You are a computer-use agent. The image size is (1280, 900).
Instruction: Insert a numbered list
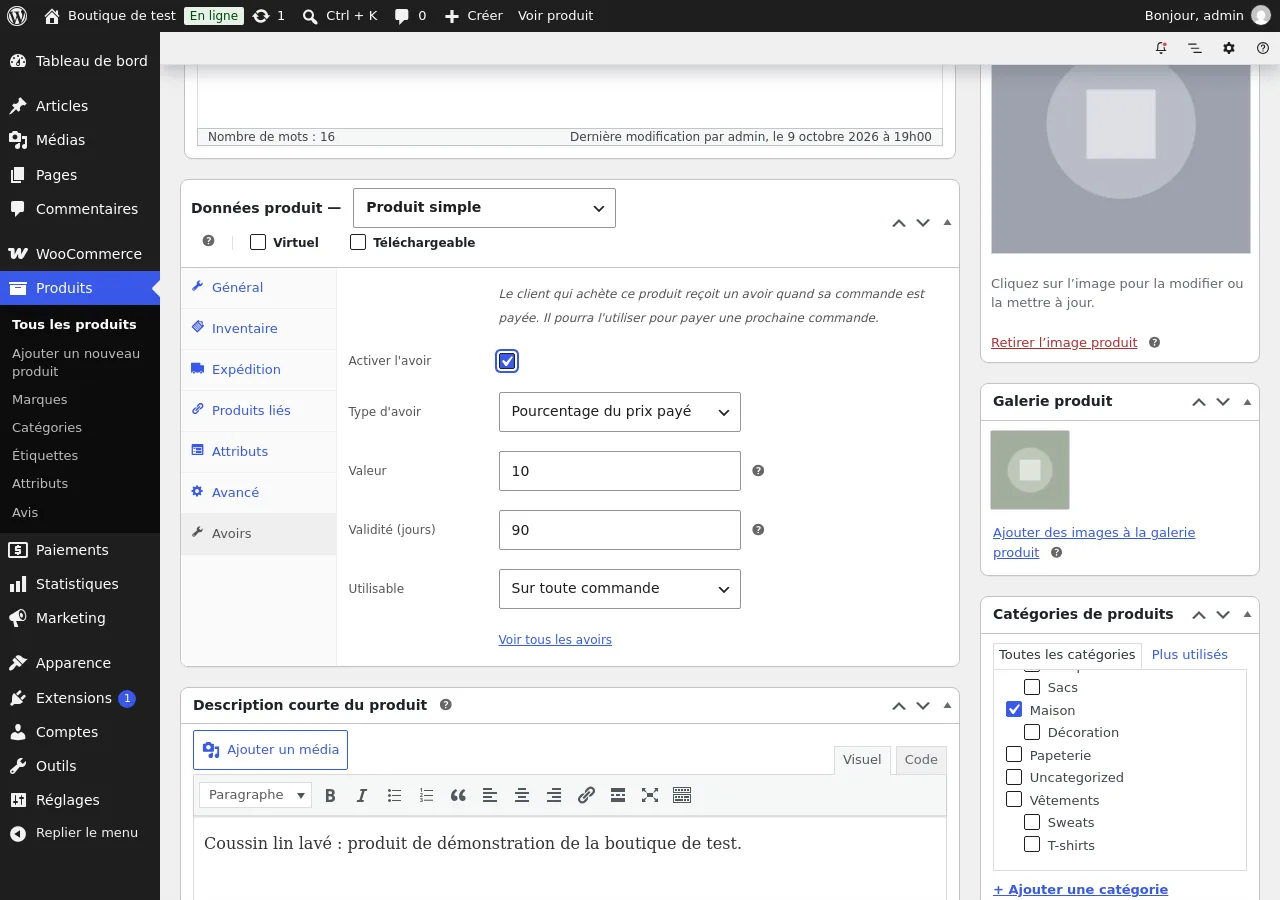point(426,795)
